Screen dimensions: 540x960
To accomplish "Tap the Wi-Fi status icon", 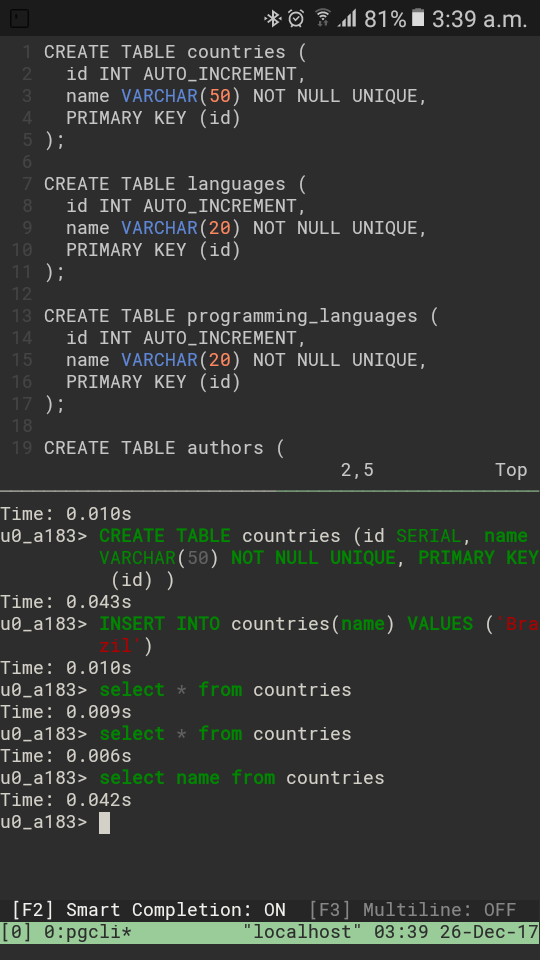I will click(323, 19).
